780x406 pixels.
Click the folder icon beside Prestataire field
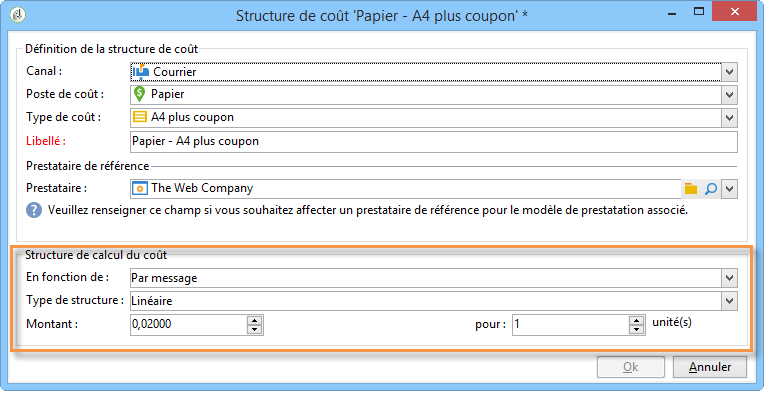tap(691, 189)
